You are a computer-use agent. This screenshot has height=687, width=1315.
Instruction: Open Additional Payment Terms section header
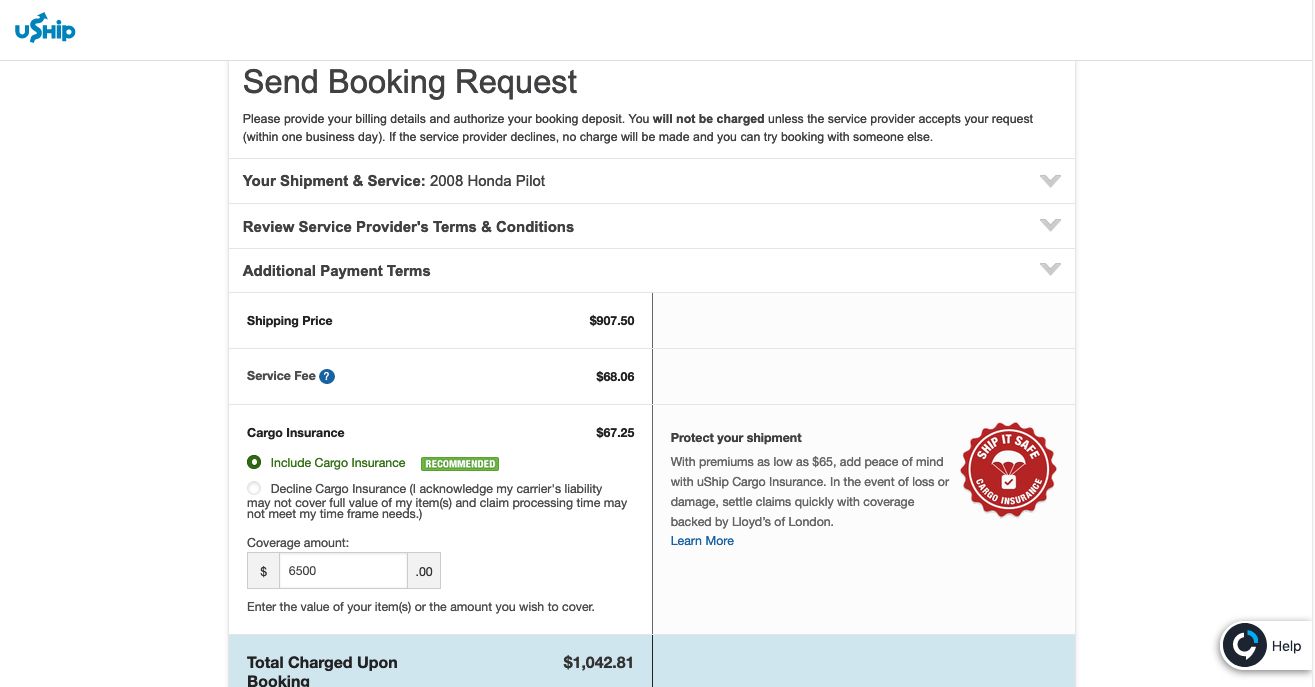(652, 271)
